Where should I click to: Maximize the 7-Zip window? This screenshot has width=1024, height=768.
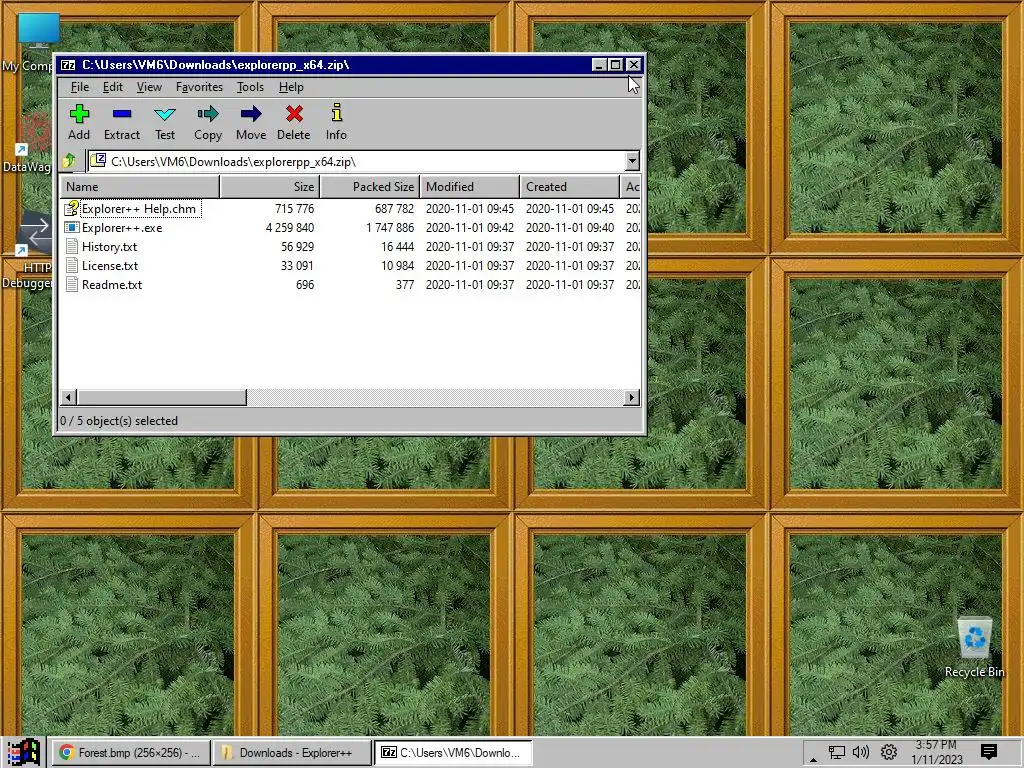point(615,65)
